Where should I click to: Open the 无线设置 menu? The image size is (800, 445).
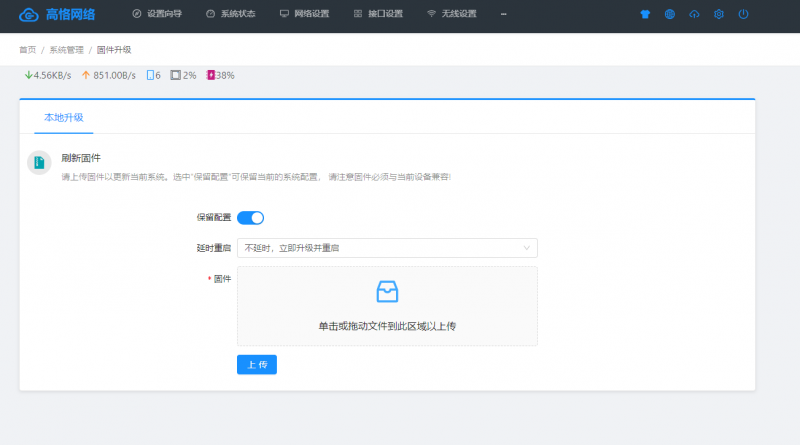pyautogui.click(x=451, y=15)
